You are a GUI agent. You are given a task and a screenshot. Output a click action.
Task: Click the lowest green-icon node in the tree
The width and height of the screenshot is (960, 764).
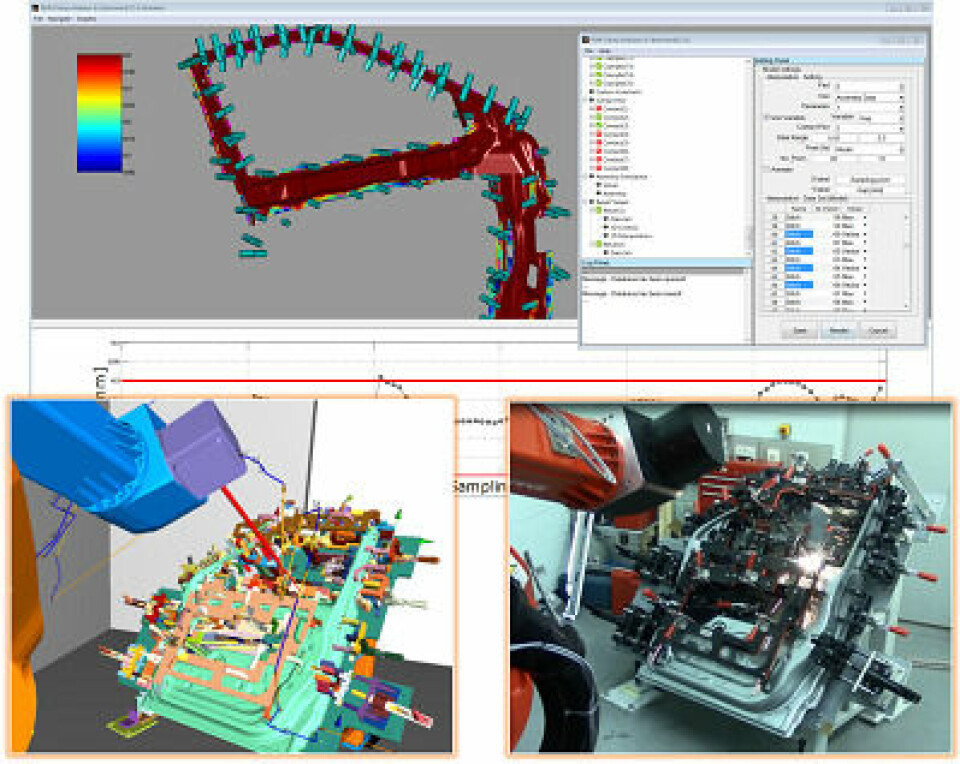[x=598, y=243]
